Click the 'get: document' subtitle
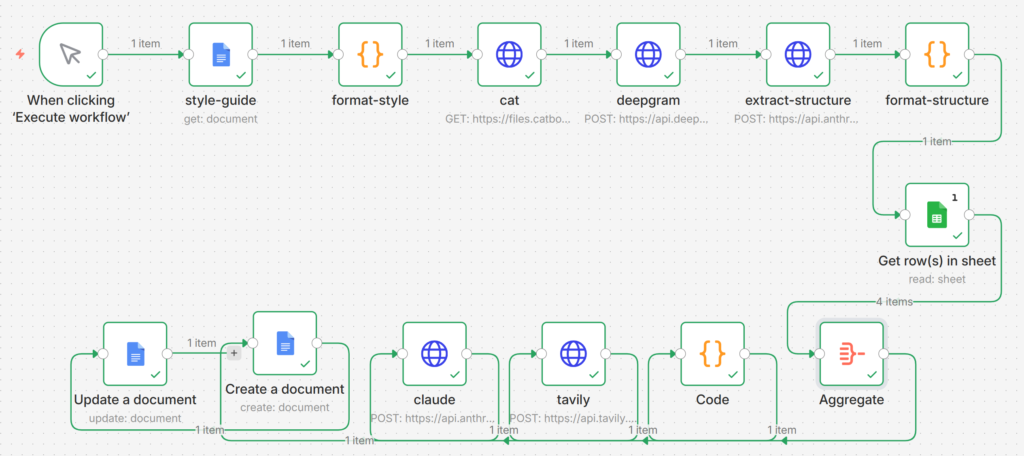The width and height of the screenshot is (1024, 456). point(221,119)
